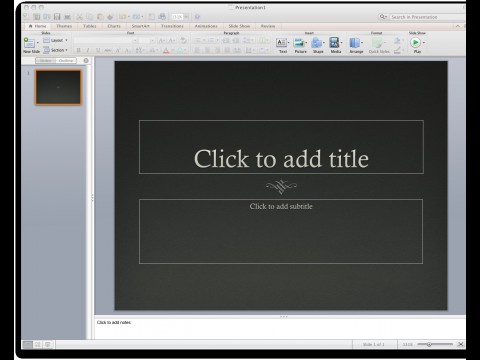Click the New Slide icon
This screenshot has height=360, width=480.
point(29,43)
